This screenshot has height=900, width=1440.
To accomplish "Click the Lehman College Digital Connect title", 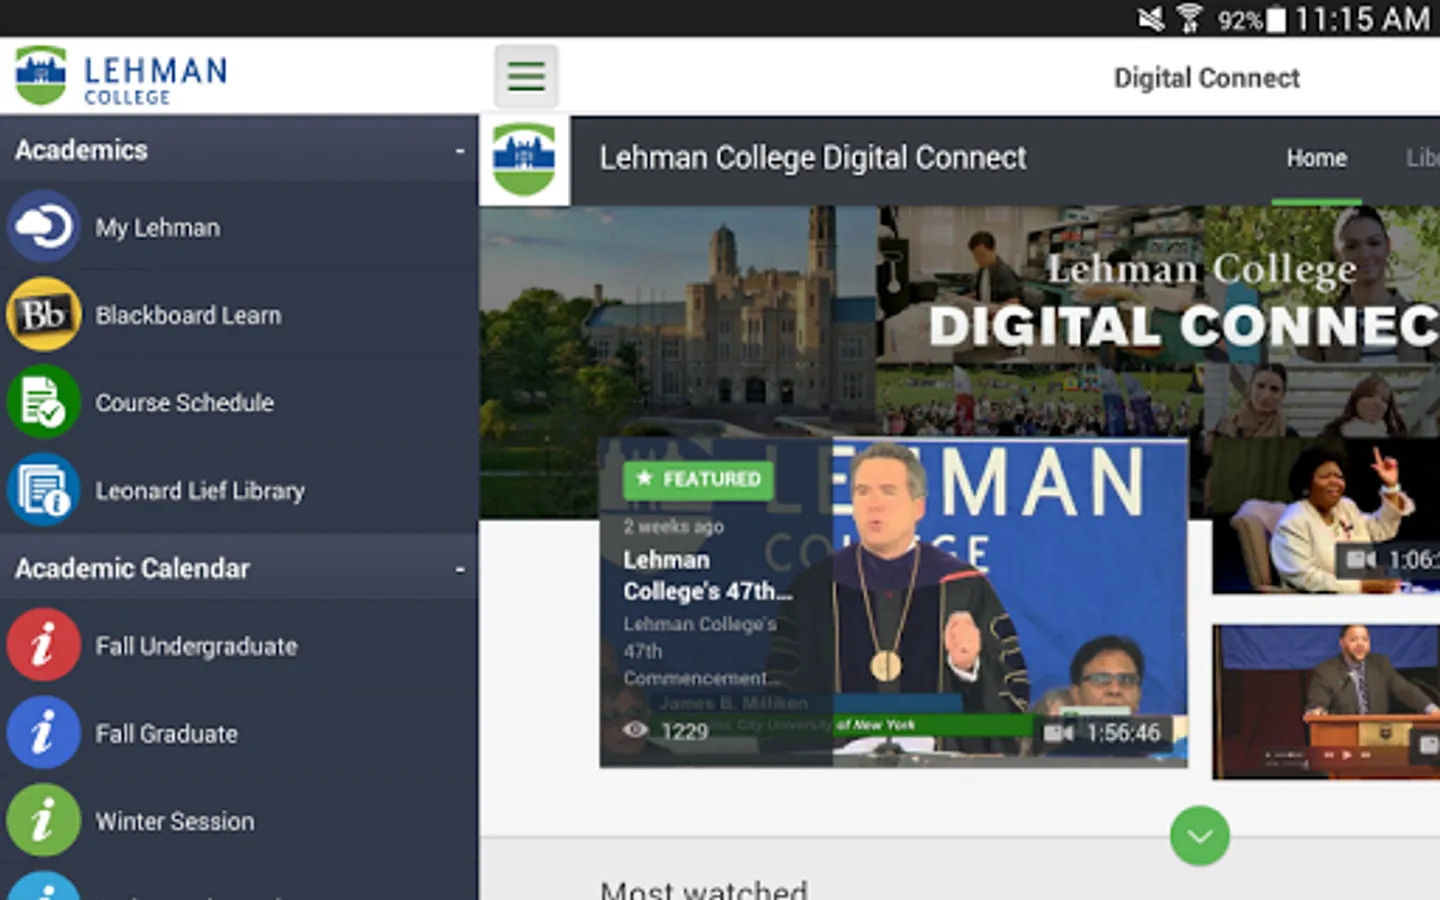I will pos(812,158).
